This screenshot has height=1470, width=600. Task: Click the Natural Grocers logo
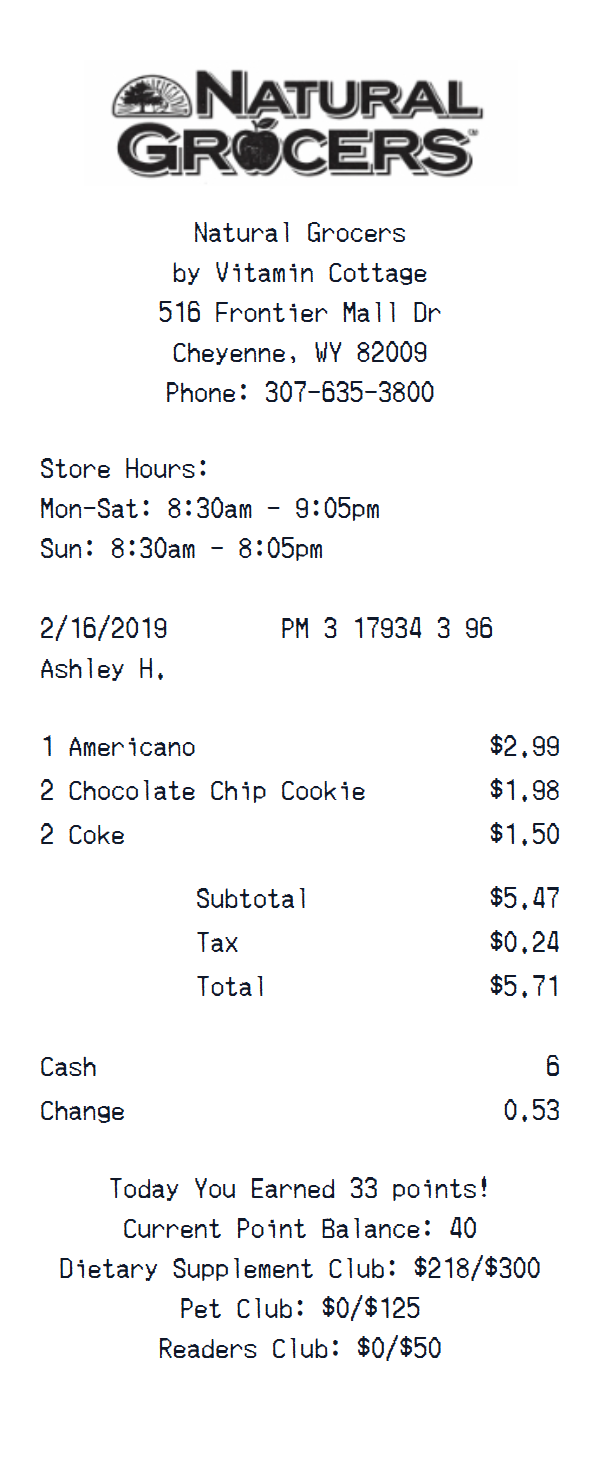(x=297, y=123)
